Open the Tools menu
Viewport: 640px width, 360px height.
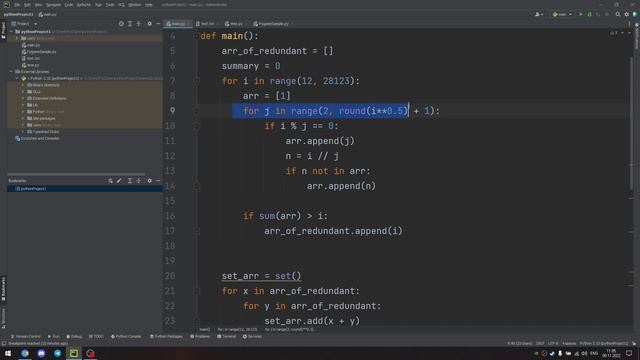(110, 5)
